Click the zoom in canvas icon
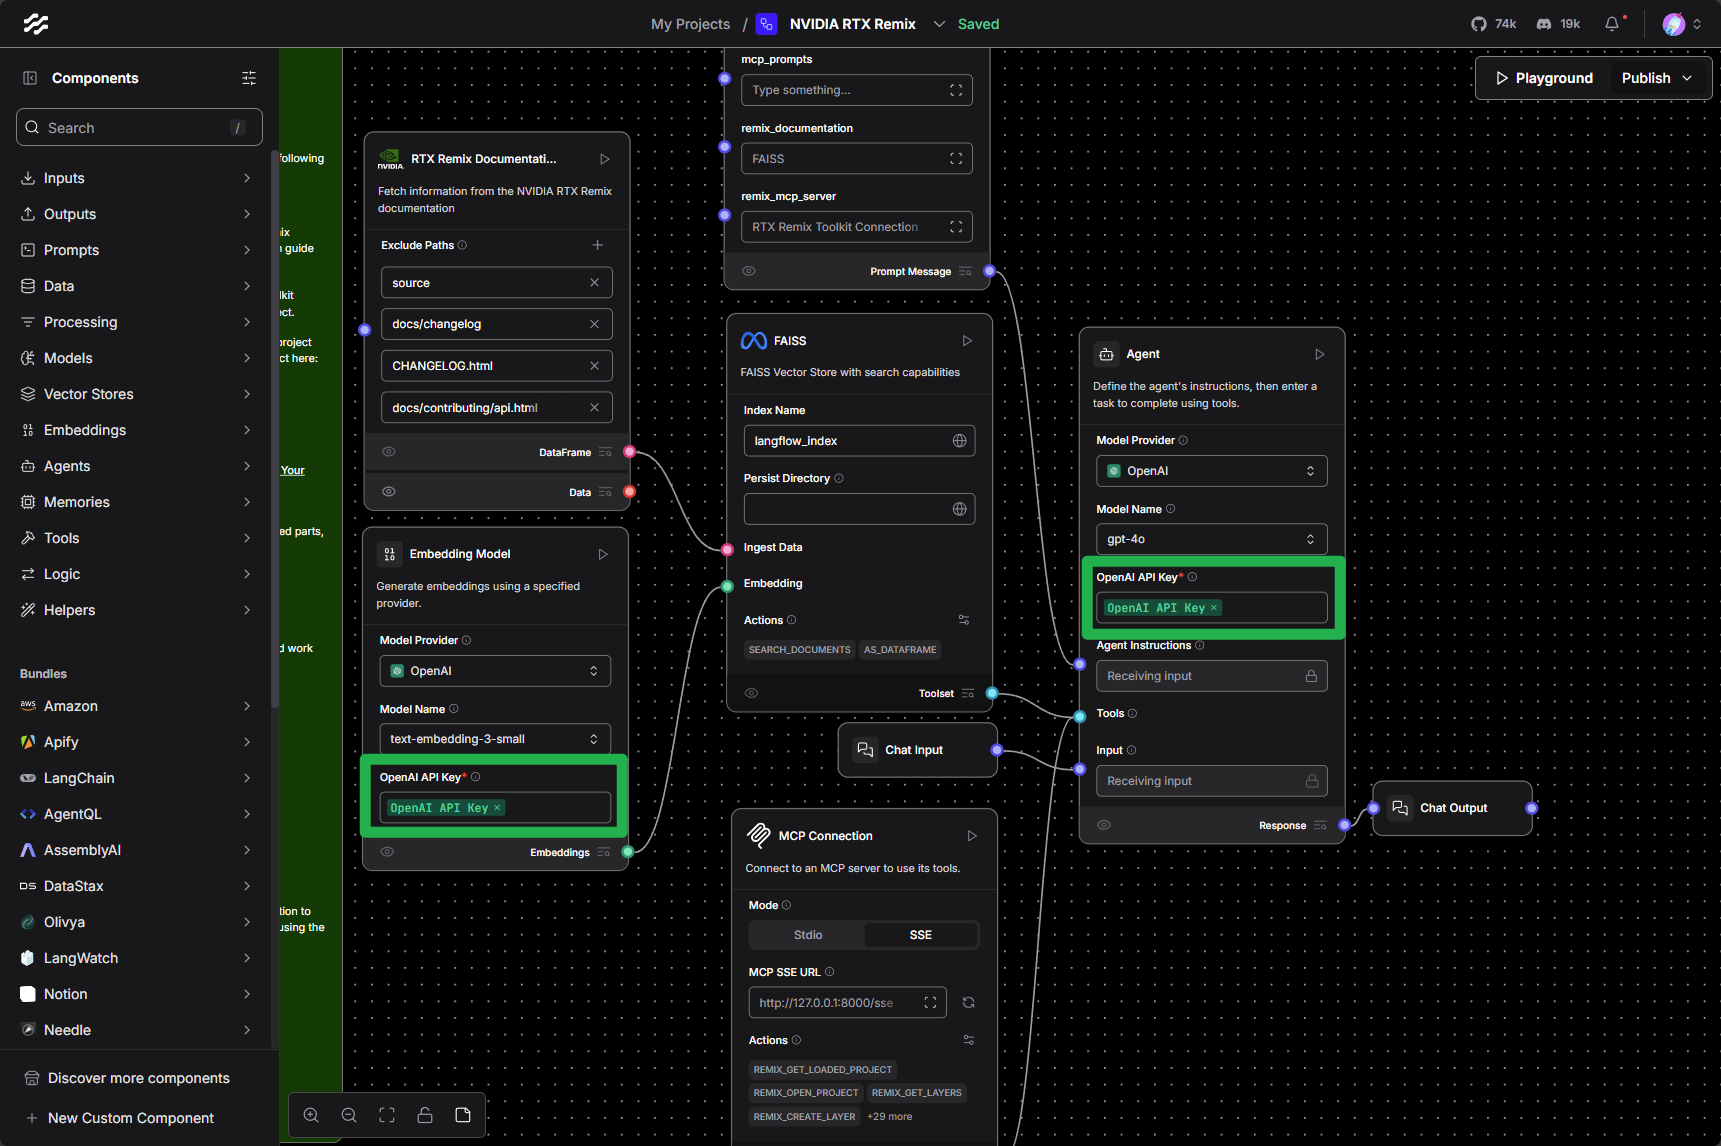This screenshot has width=1721, height=1146. pos(311,1115)
